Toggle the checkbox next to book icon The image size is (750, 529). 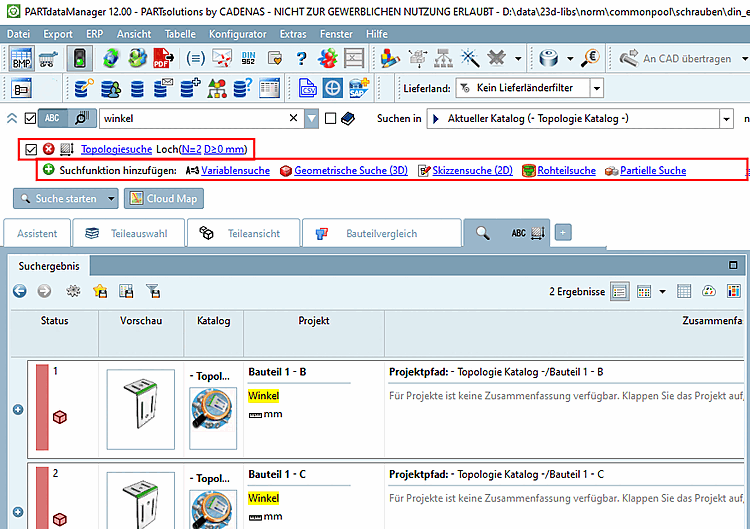tap(330, 118)
